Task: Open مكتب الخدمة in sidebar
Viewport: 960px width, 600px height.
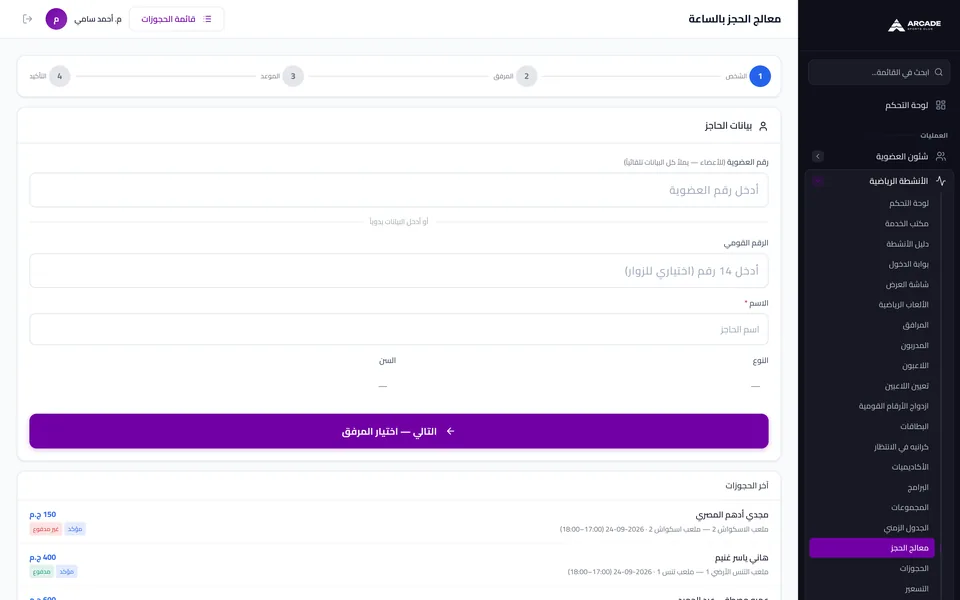Action: [907, 223]
